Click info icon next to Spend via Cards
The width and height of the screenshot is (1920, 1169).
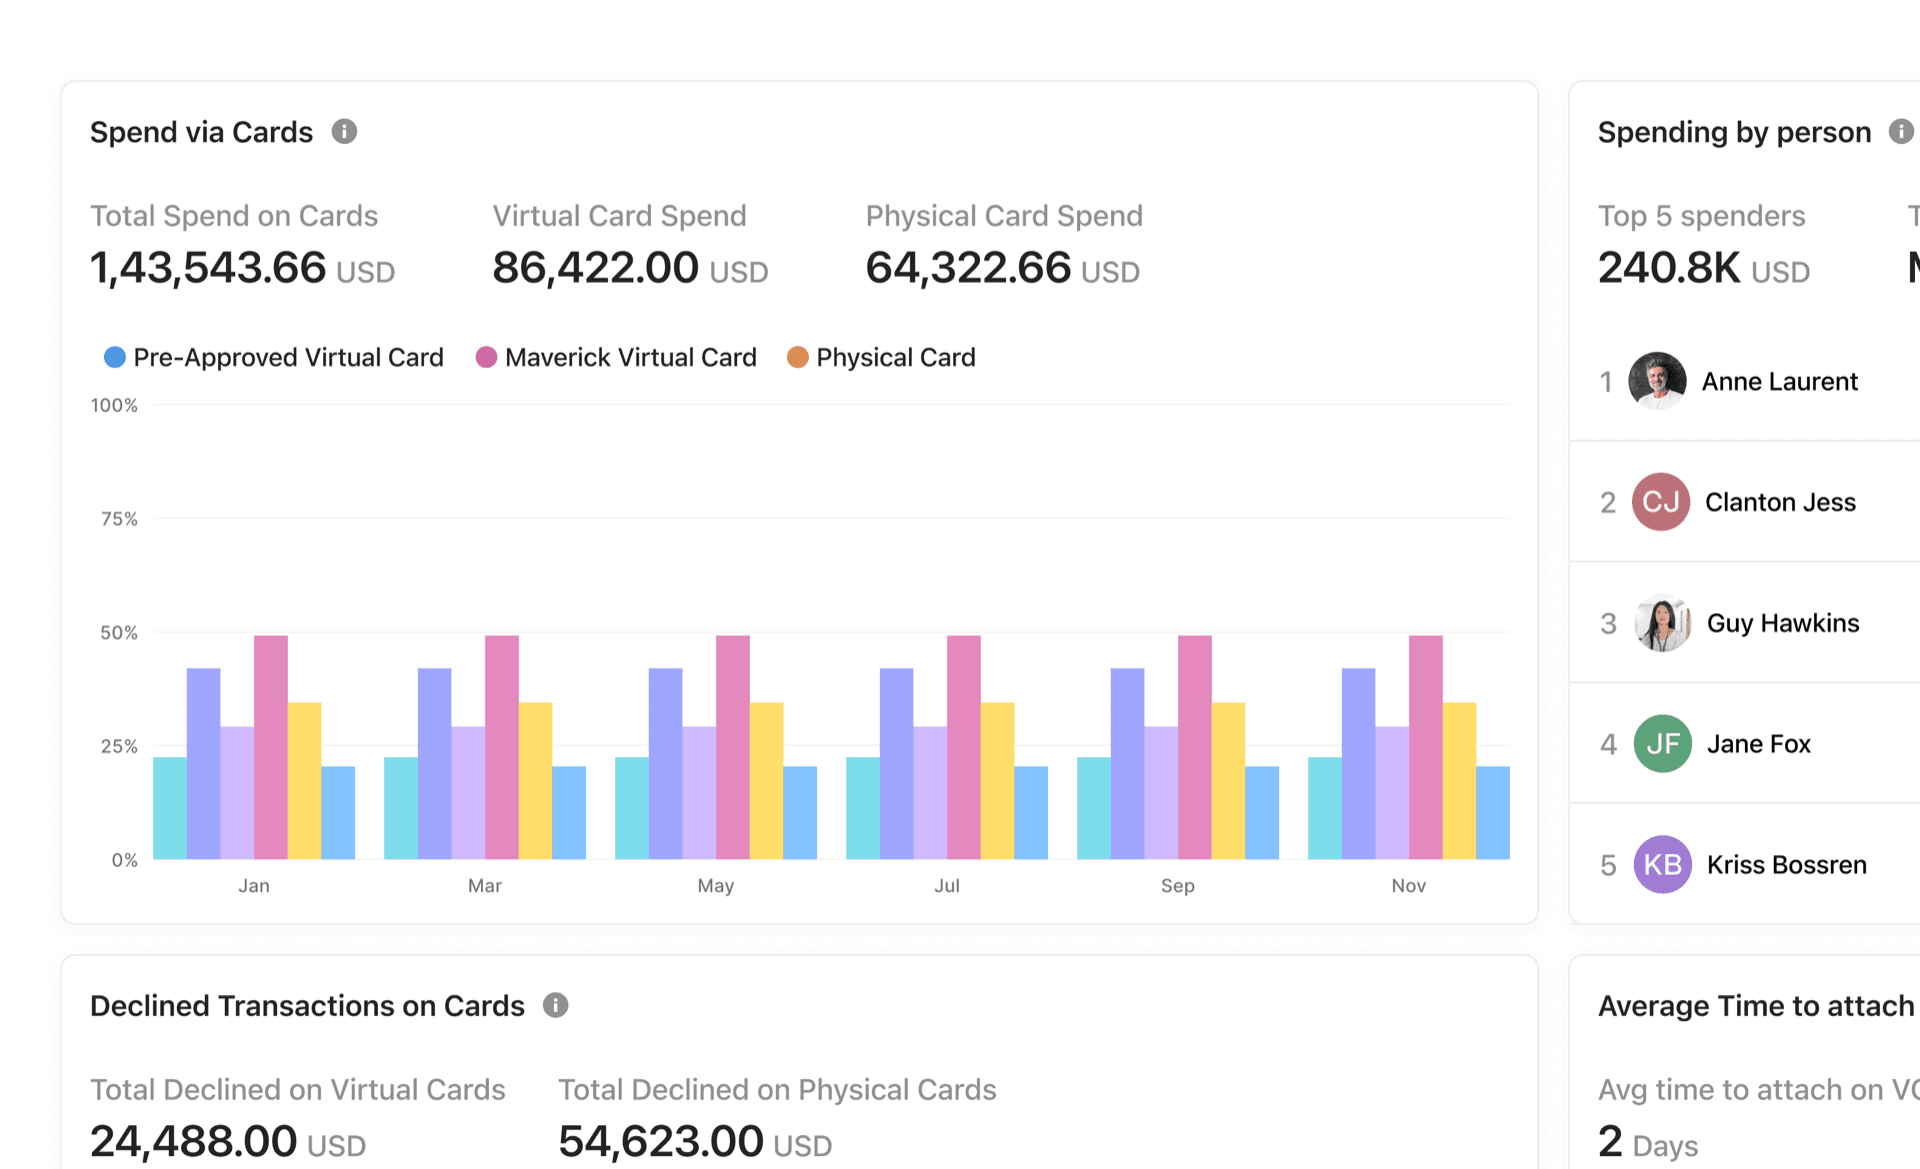coord(344,132)
